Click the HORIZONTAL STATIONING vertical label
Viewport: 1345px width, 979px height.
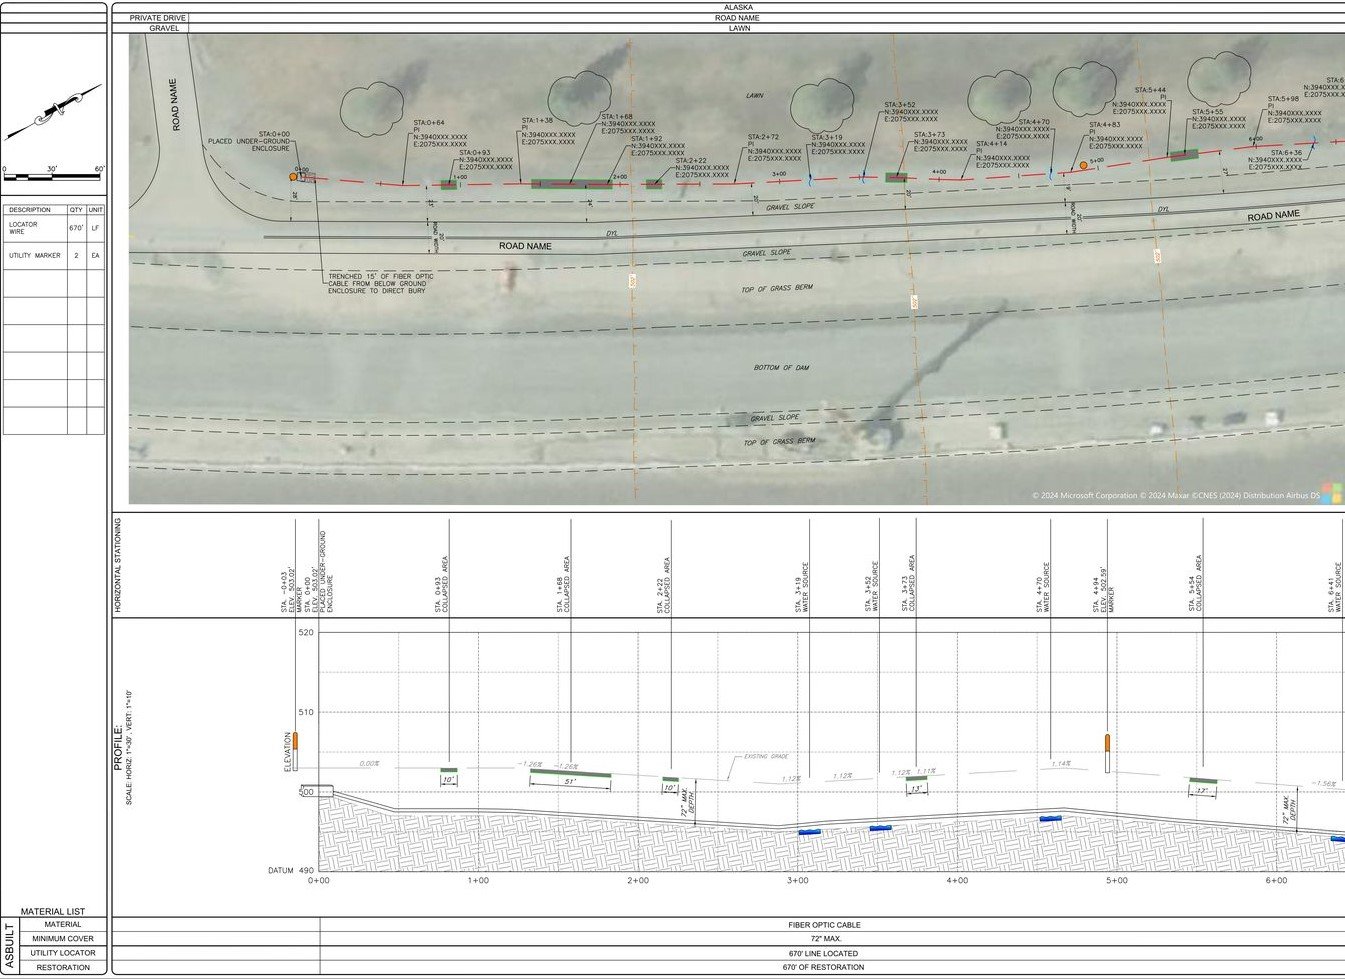117,566
